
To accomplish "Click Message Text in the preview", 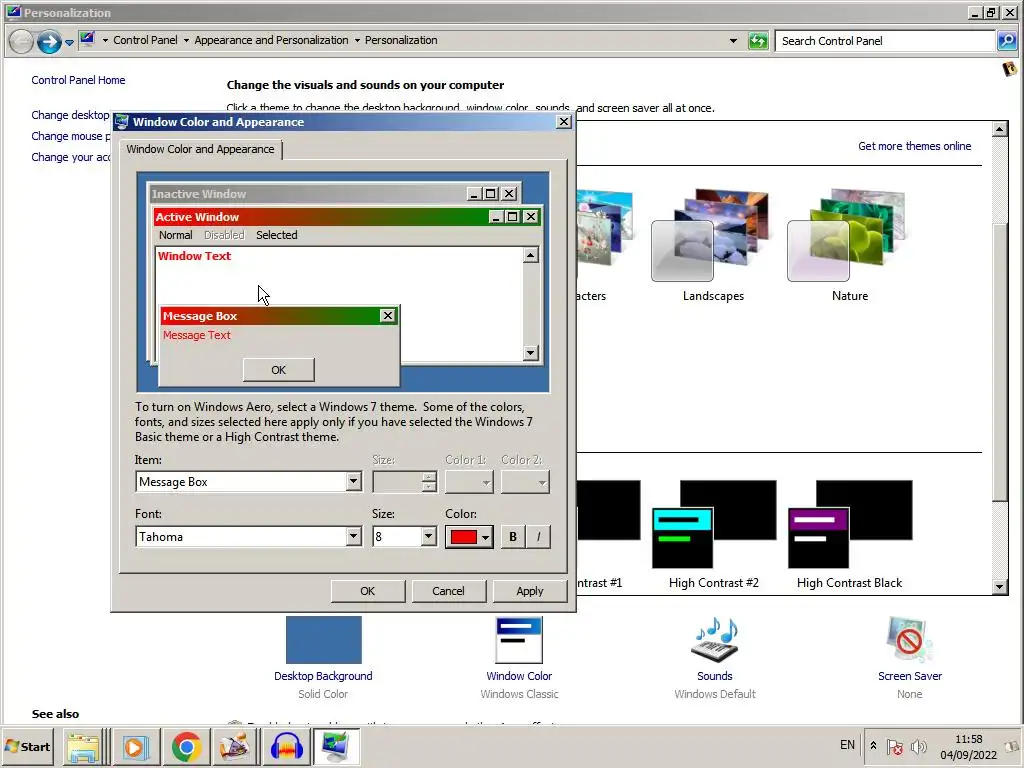I will [197, 335].
